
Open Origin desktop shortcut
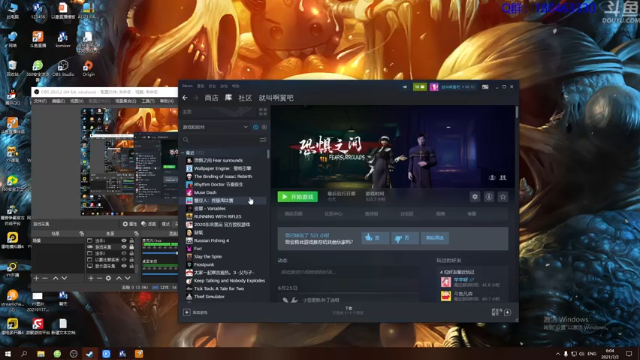point(88,68)
